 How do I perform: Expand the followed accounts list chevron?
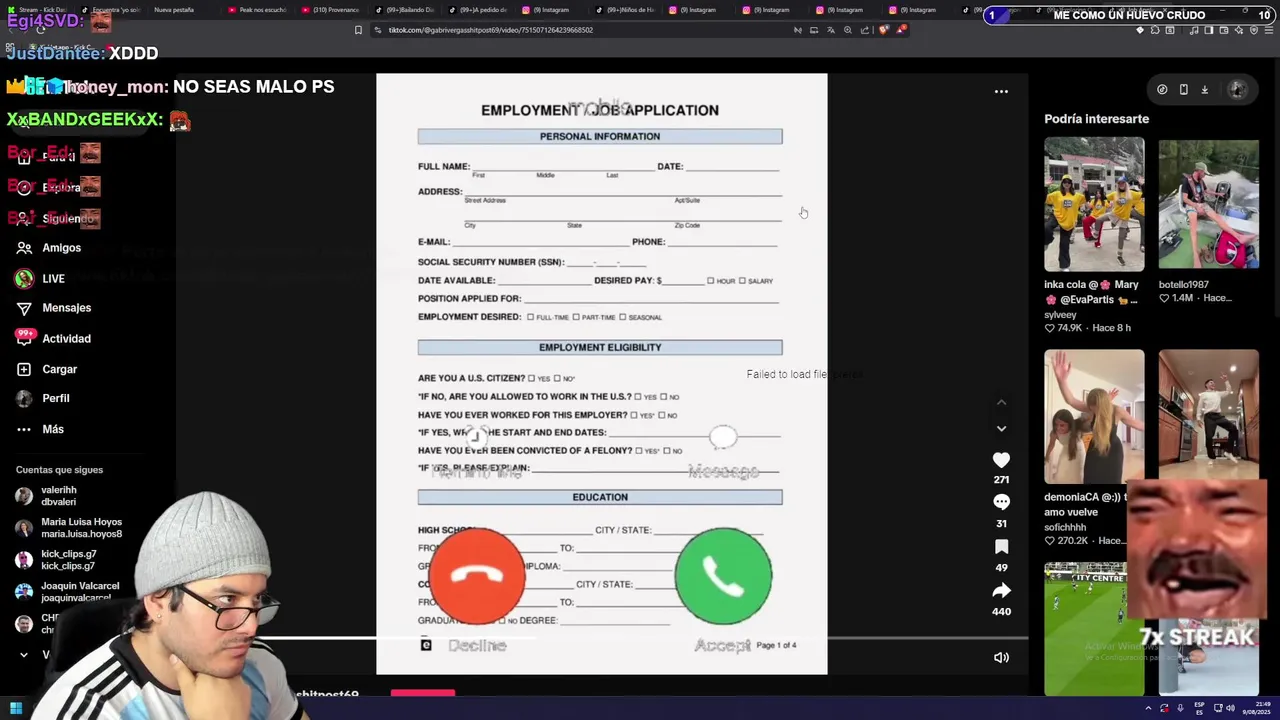click(23, 655)
